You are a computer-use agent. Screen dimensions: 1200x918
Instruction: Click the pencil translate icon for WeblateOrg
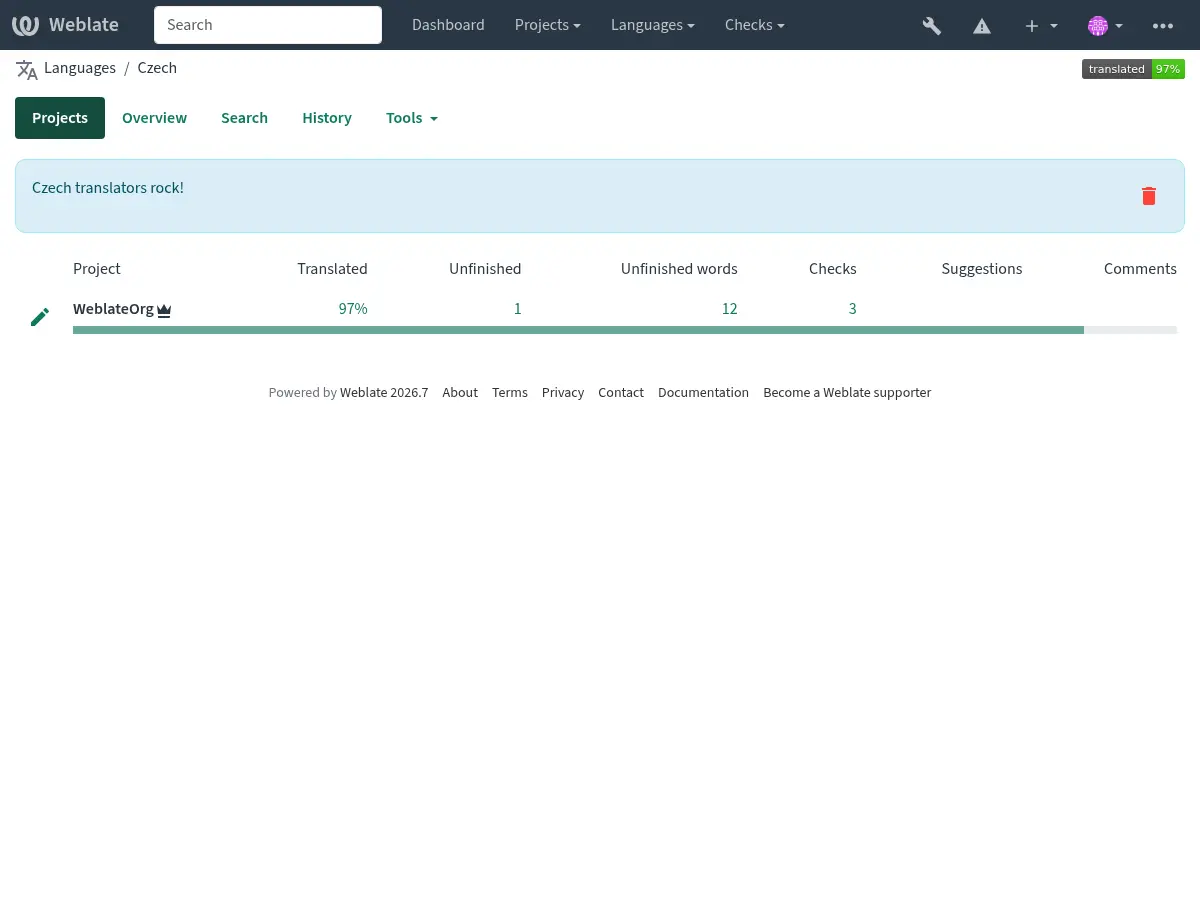(x=40, y=317)
